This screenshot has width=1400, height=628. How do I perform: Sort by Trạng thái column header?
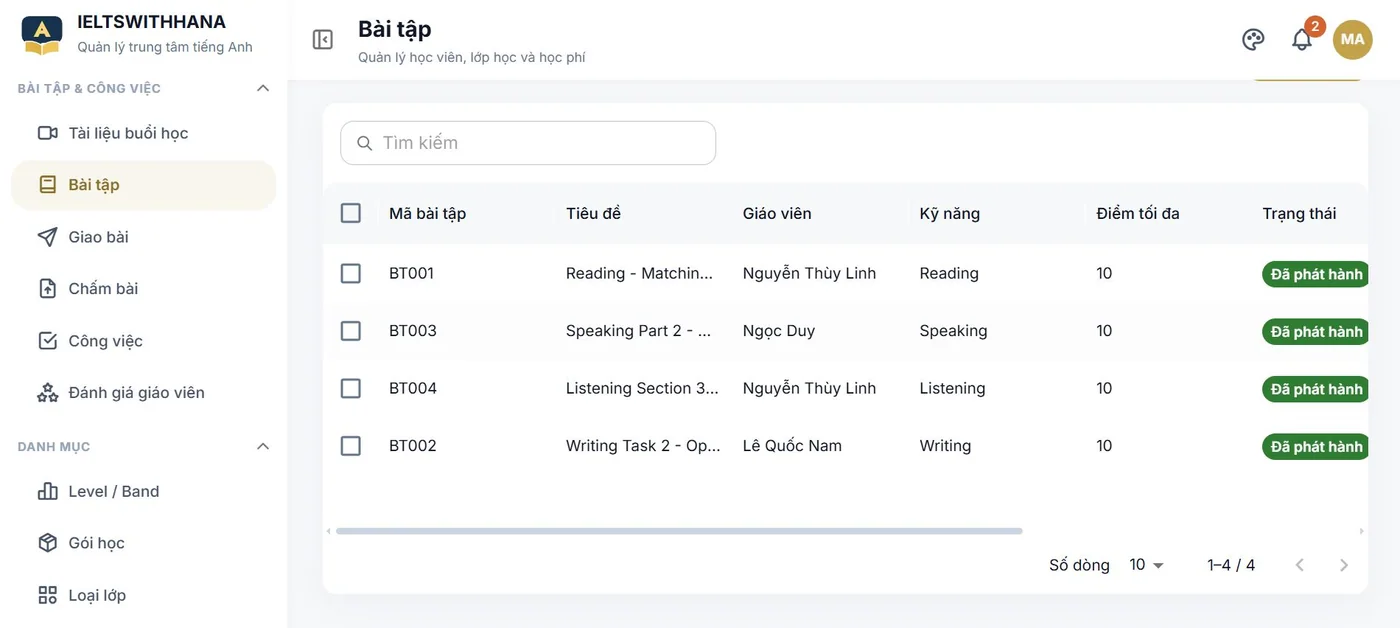[x=1299, y=213]
